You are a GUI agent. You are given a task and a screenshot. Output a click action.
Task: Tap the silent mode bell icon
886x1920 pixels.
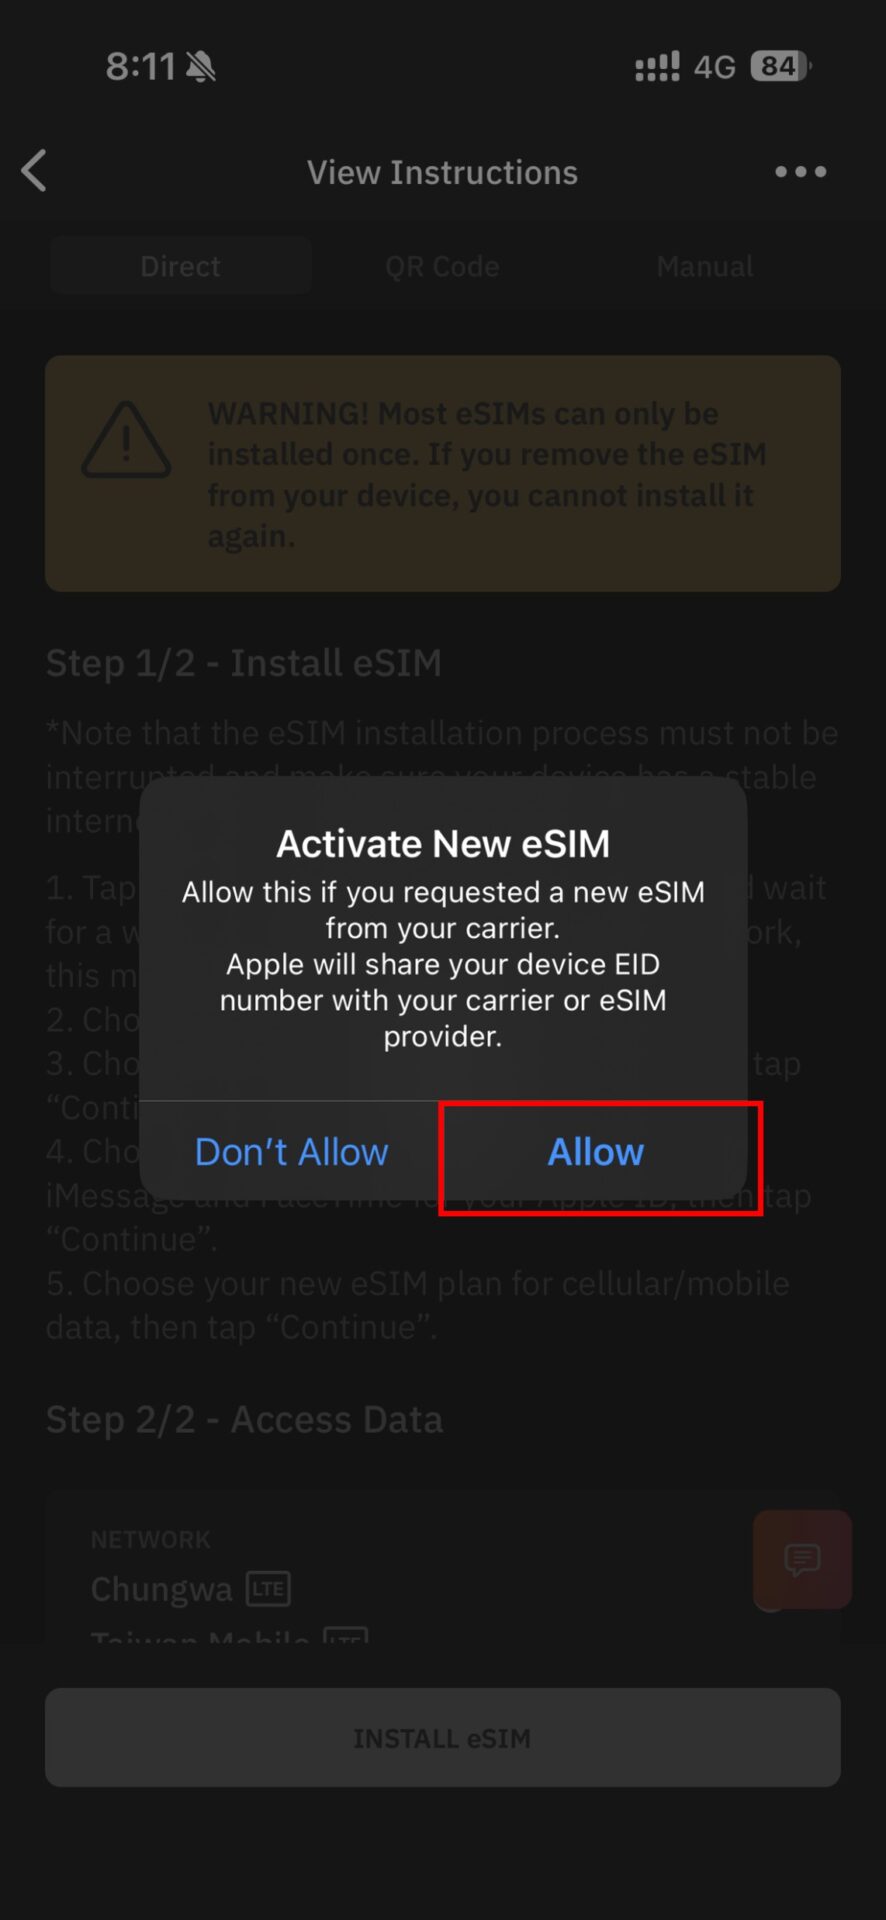[201, 67]
